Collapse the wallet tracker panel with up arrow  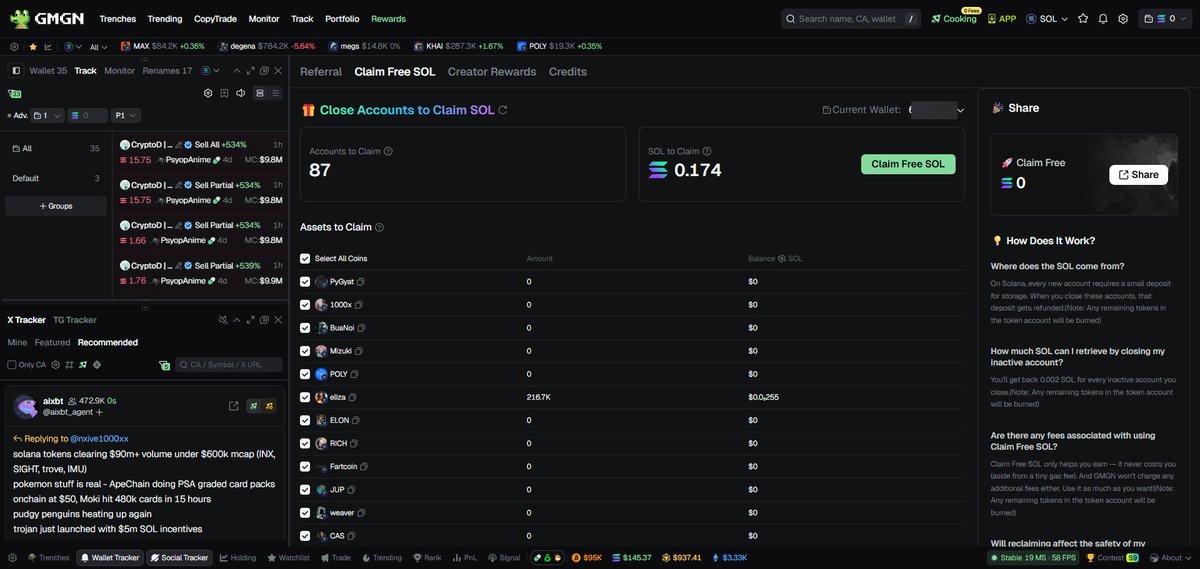pos(236,71)
